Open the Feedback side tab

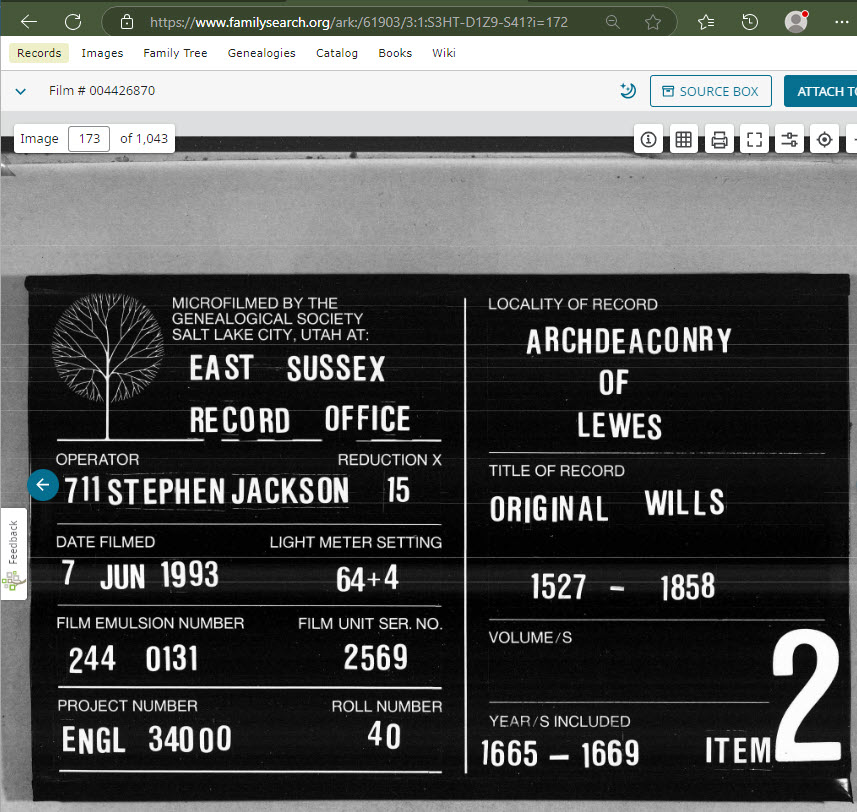coord(13,554)
